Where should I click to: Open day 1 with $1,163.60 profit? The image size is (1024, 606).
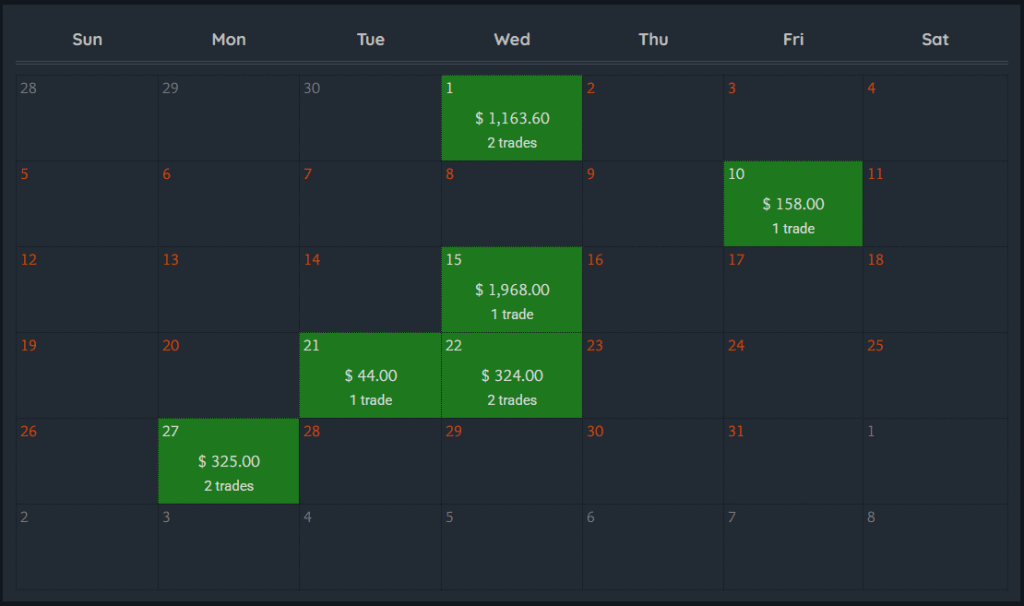512,118
